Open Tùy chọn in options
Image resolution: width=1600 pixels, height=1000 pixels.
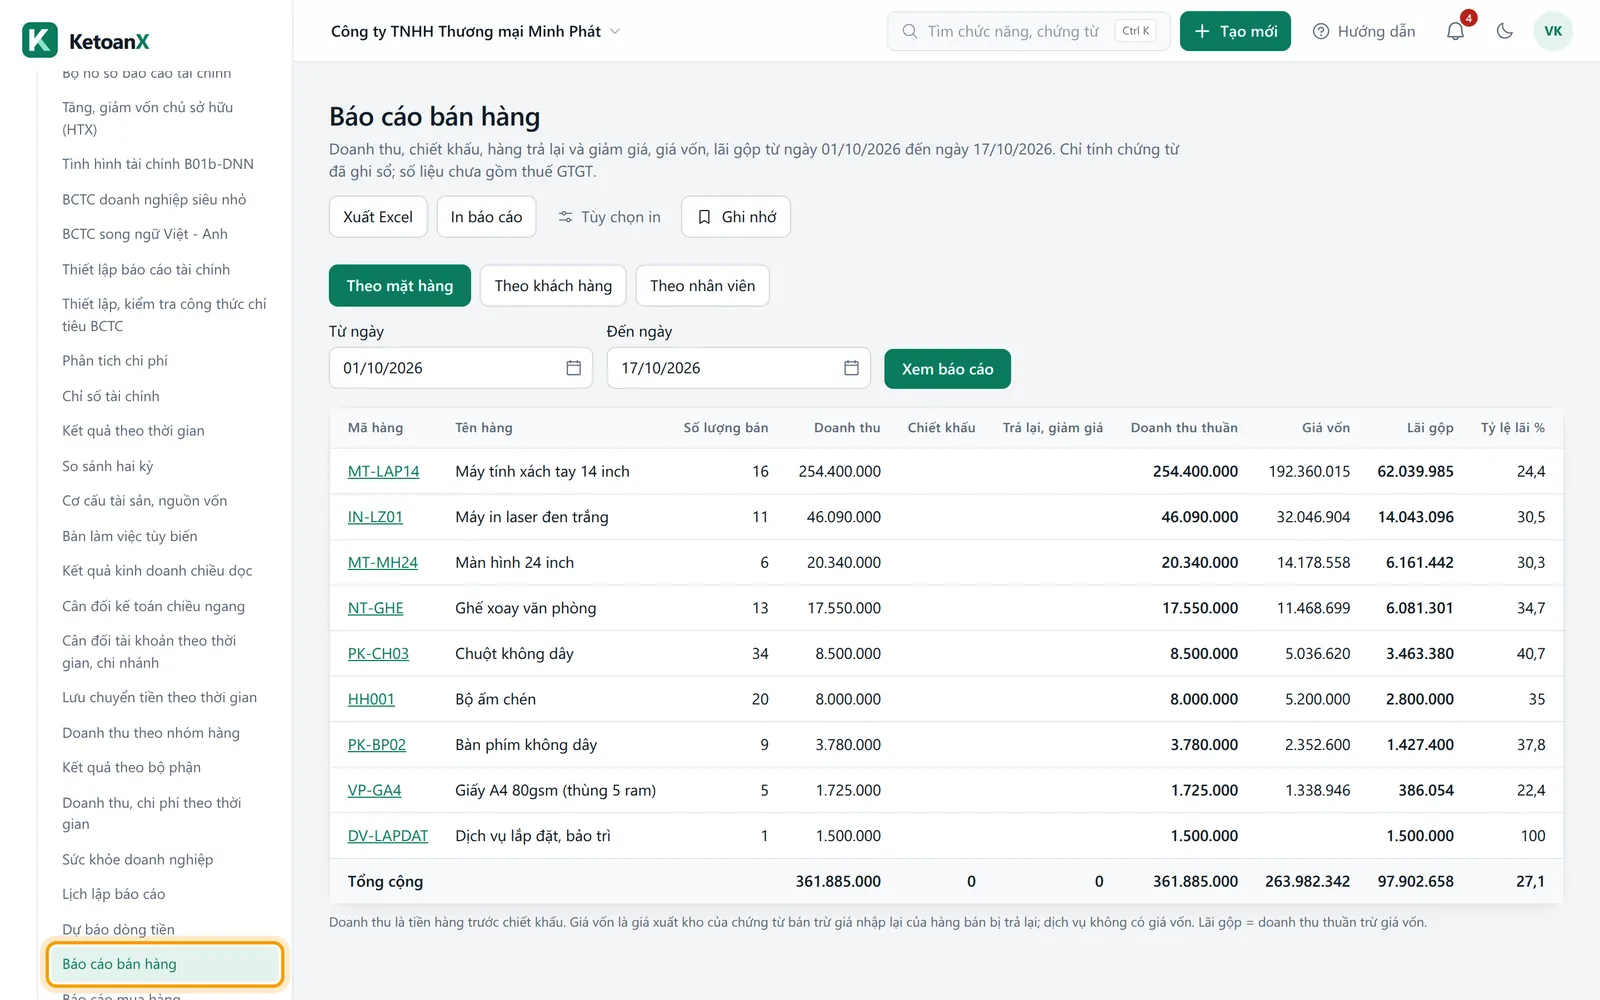click(609, 217)
